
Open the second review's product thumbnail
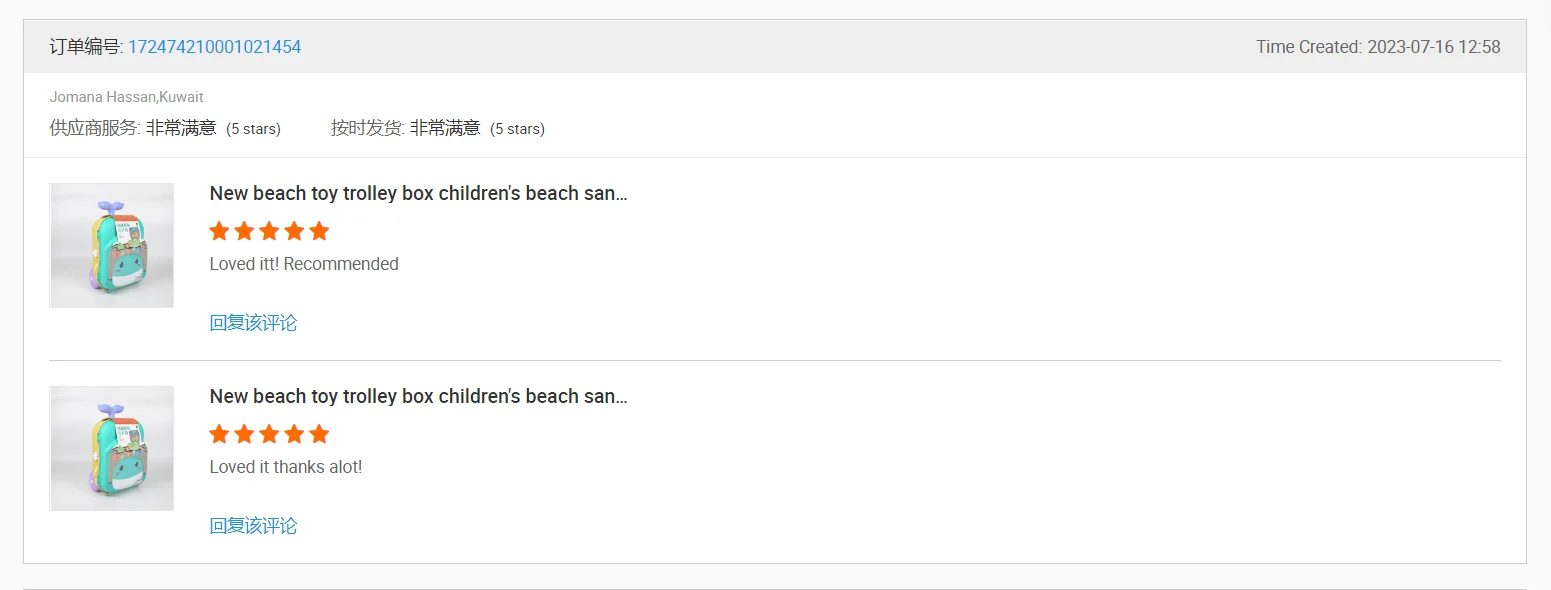click(x=112, y=448)
